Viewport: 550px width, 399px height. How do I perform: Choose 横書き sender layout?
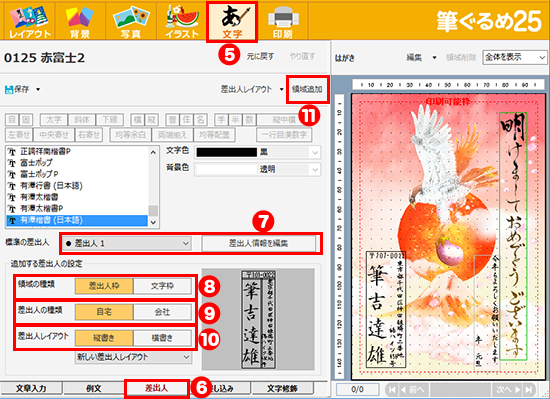point(162,338)
